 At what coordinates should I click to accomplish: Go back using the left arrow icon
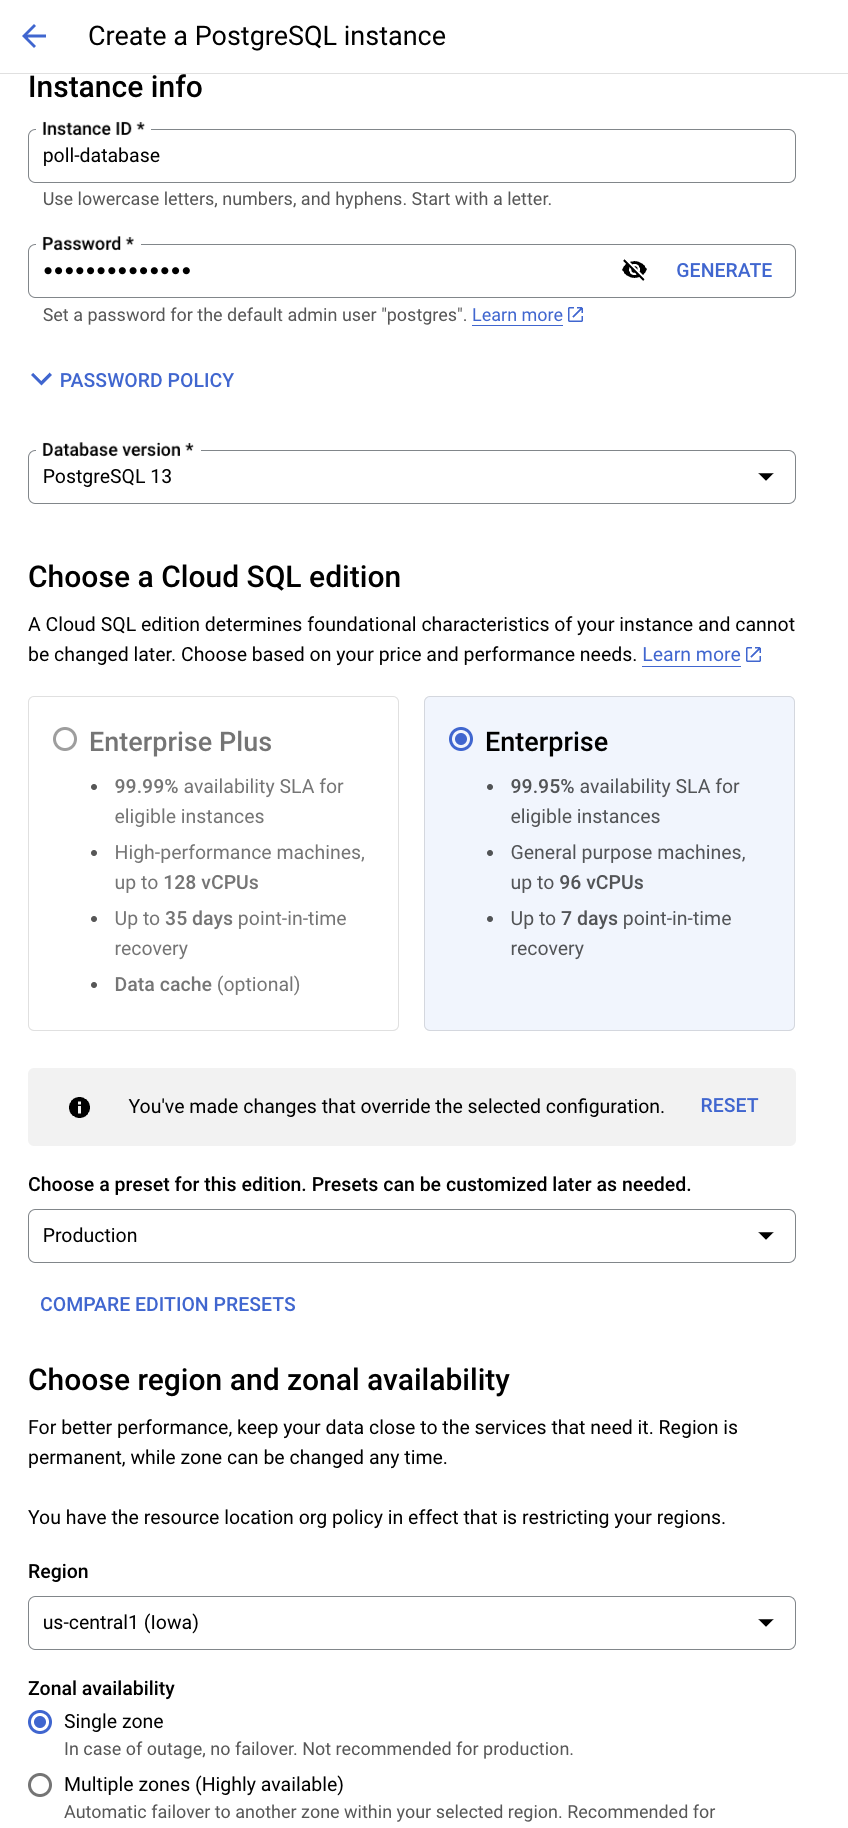[34, 36]
